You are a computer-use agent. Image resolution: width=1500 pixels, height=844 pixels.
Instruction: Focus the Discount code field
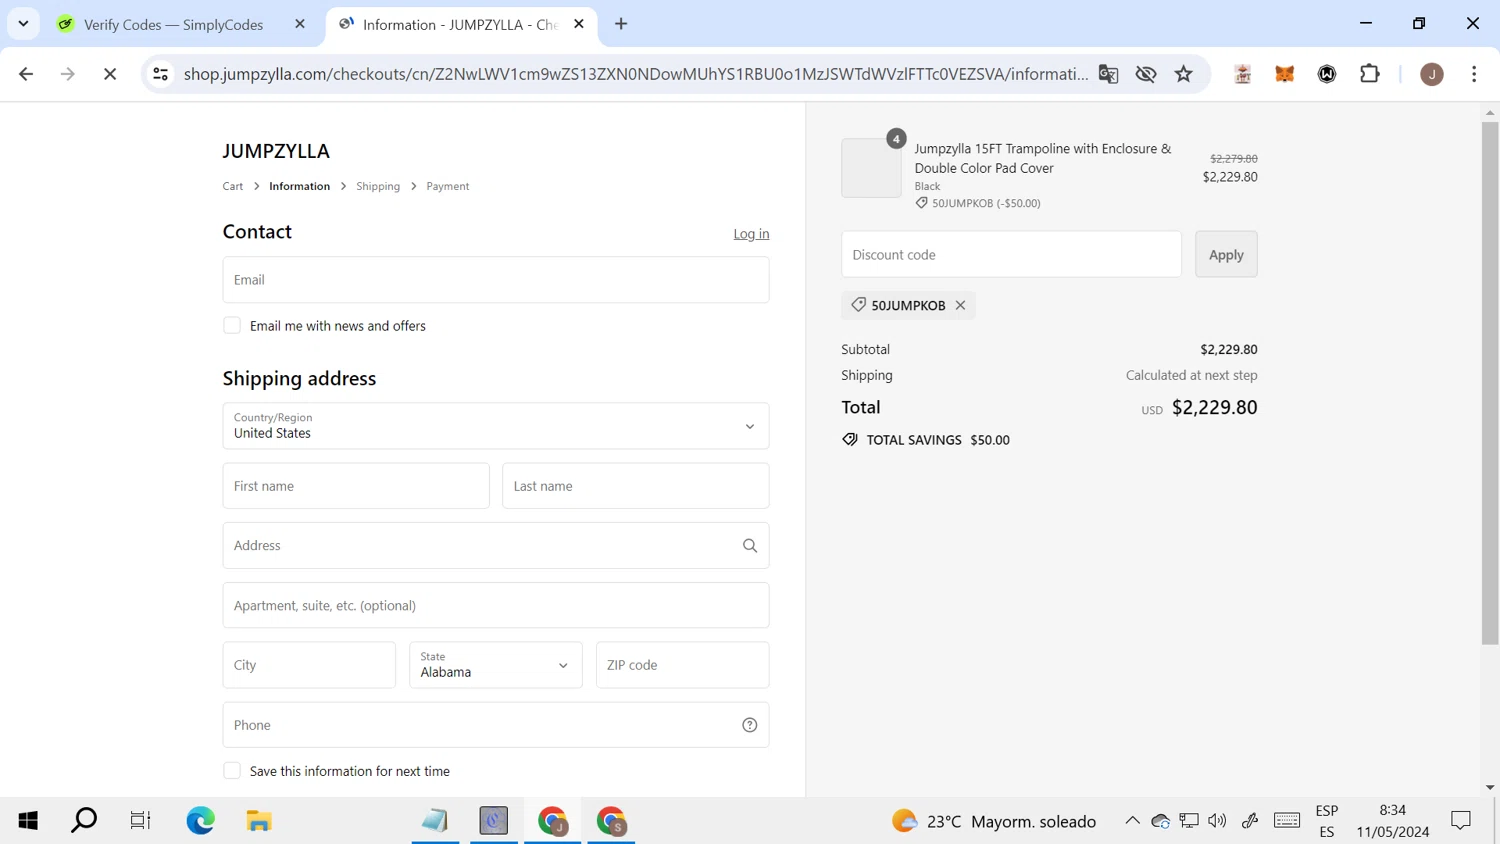click(1011, 255)
